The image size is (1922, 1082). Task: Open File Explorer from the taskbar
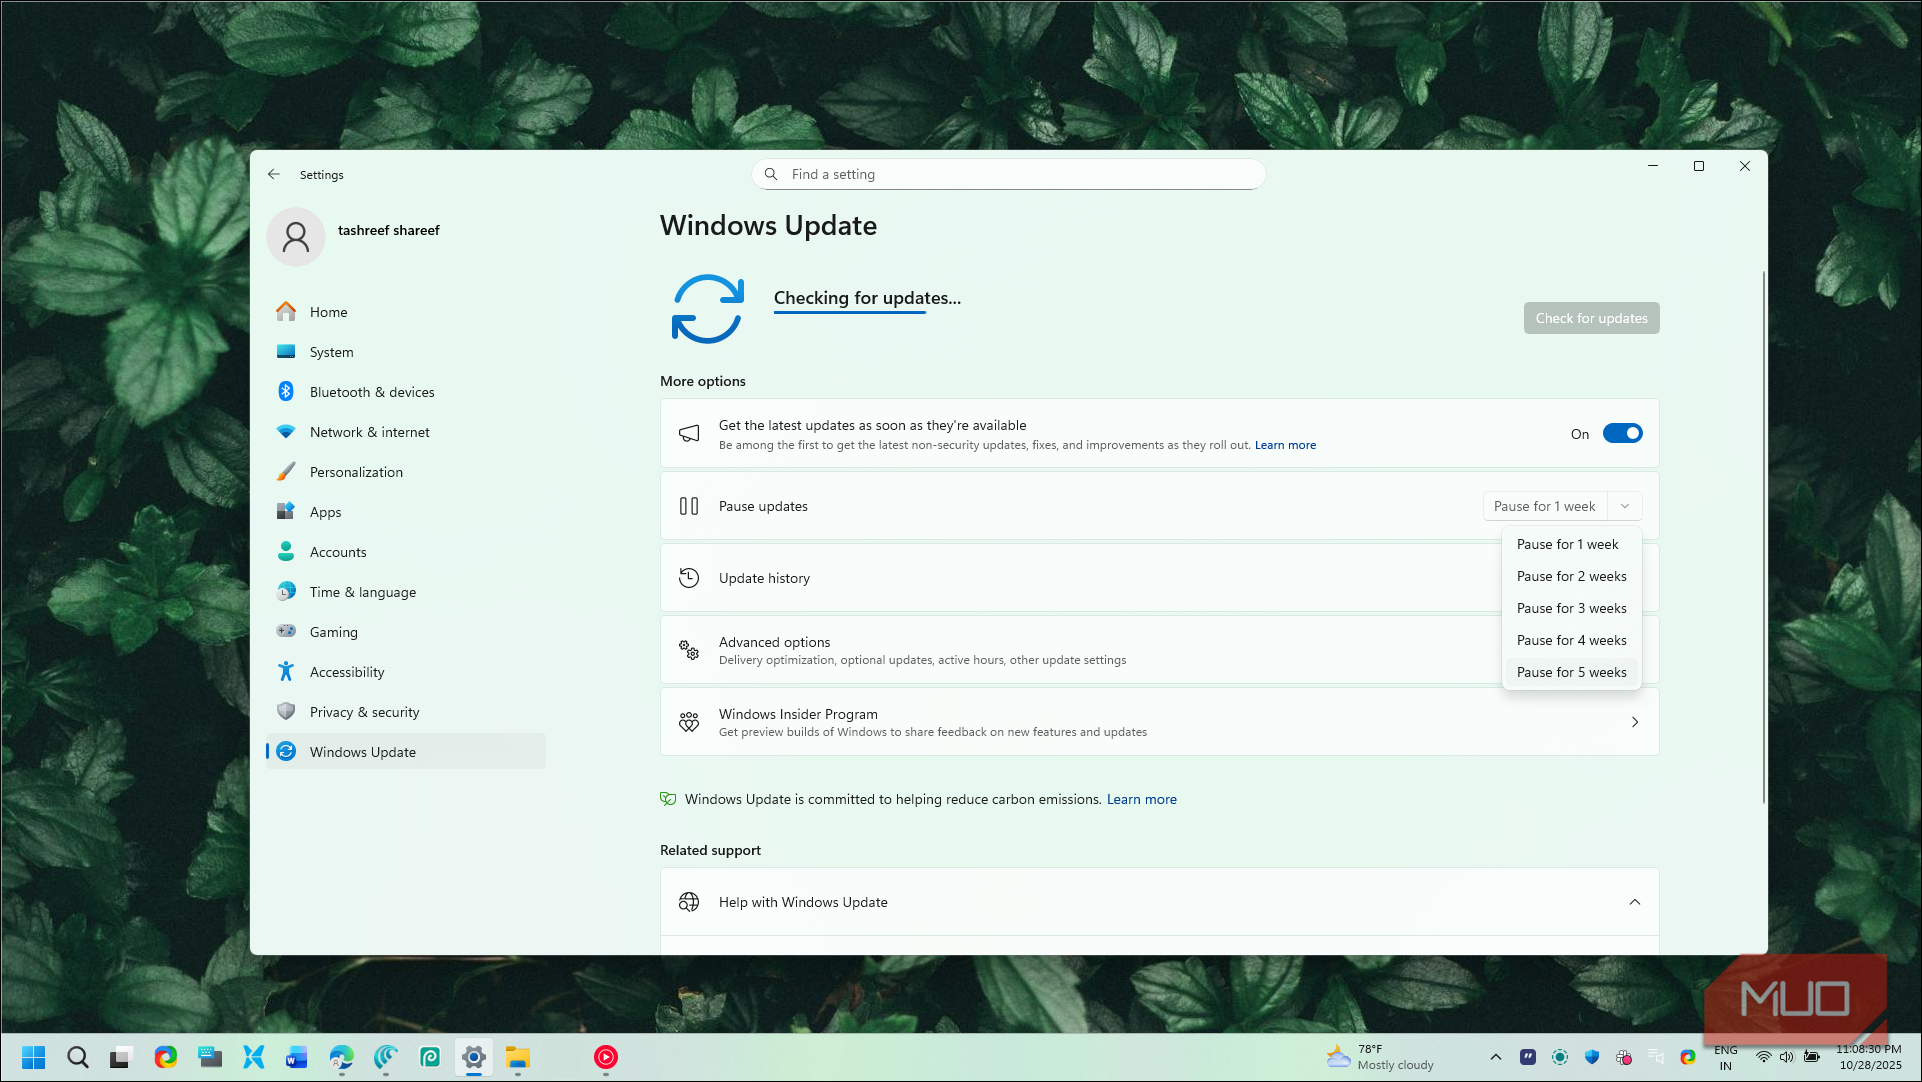click(x=517, y=1058)
